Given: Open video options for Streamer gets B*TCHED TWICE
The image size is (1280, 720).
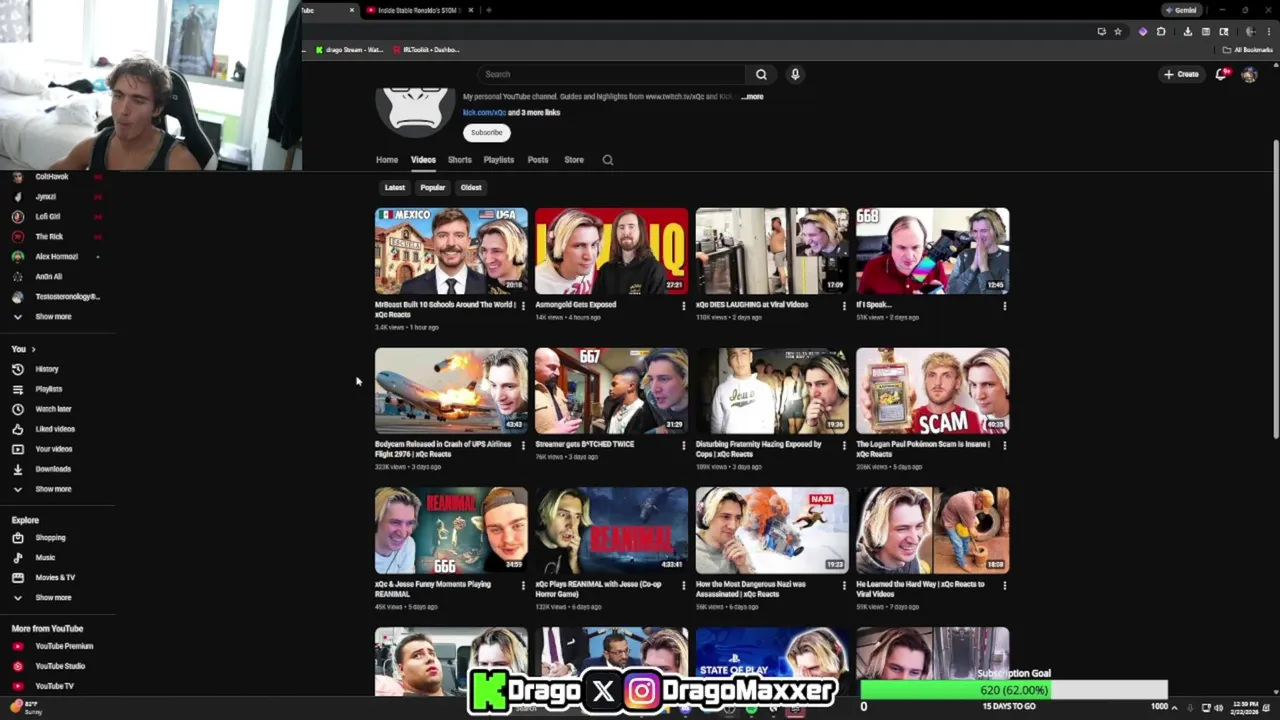Looking at the screenshot, I should [x=684, y=446].
